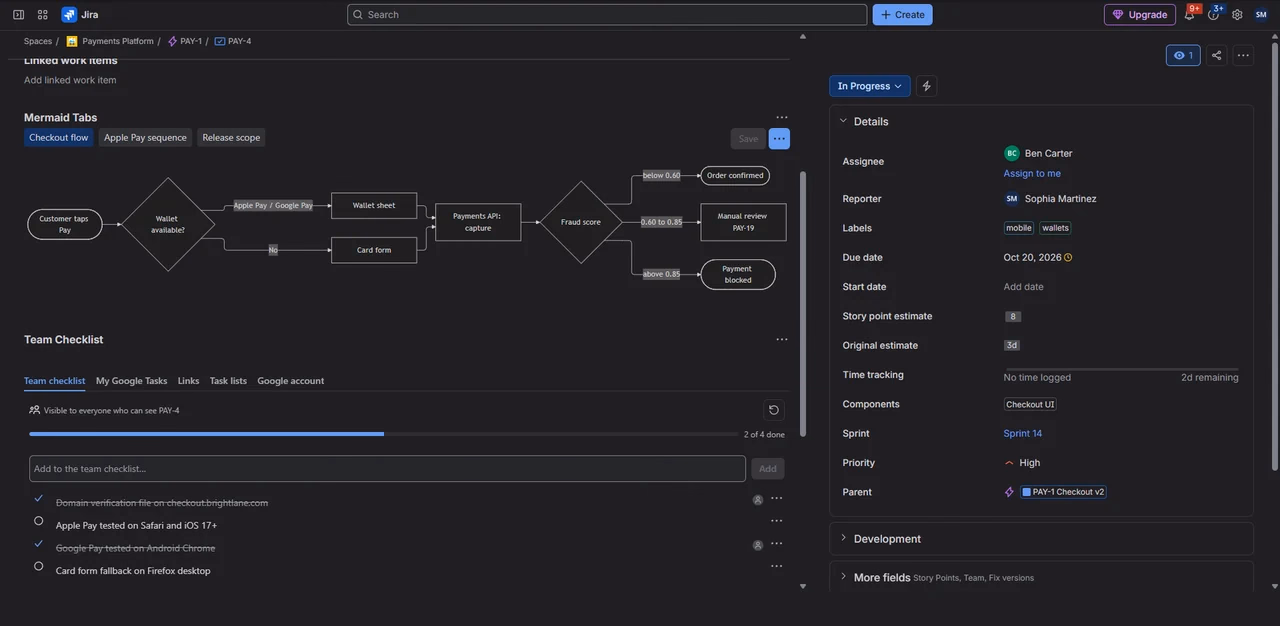This screenshot has width=1280, height=626.
Task: Reset checklist with refresh icon
Action: 774,410
